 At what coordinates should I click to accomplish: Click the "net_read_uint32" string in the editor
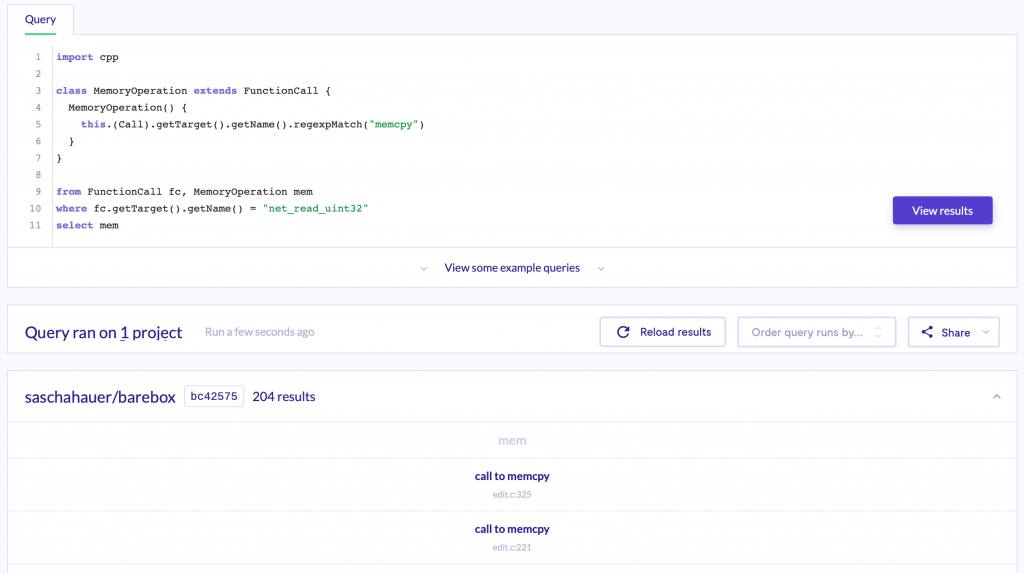(x=316, y=208)
